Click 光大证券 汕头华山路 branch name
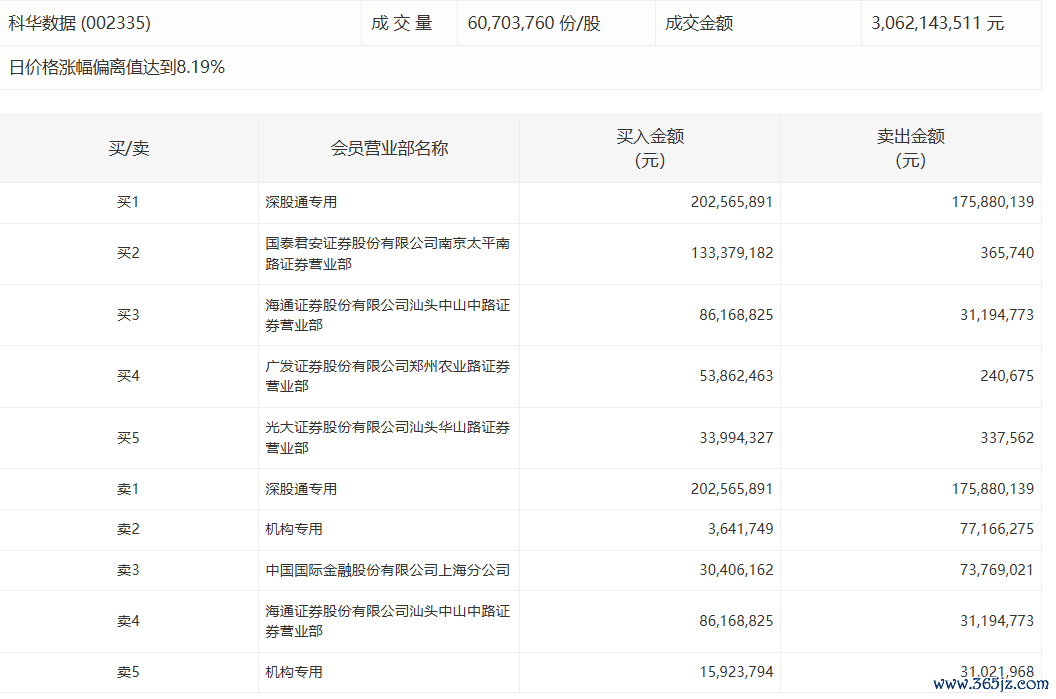The image size is (1056, 699). 387,438
